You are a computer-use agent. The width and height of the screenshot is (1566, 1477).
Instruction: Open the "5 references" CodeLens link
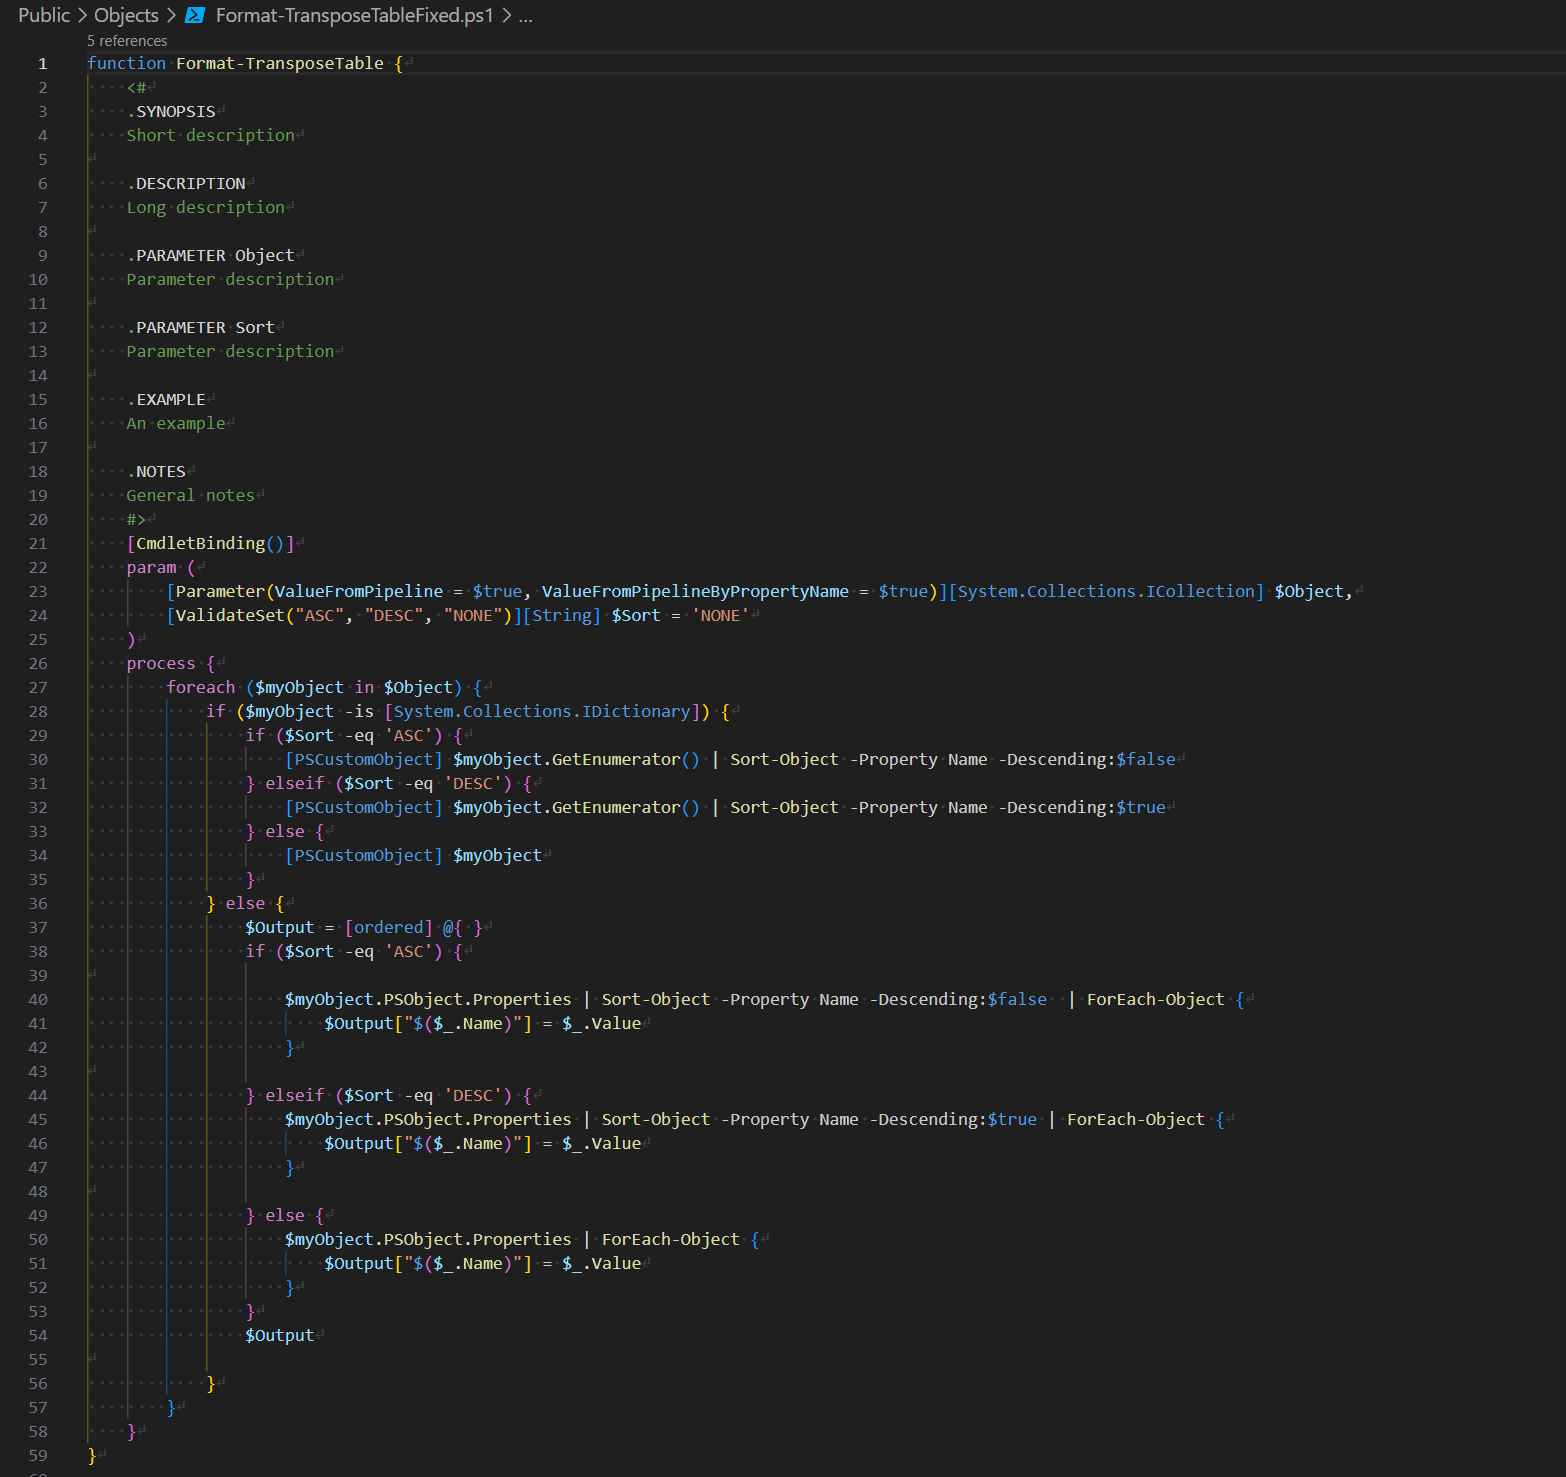pyautogui.click(x=126, y=40)
